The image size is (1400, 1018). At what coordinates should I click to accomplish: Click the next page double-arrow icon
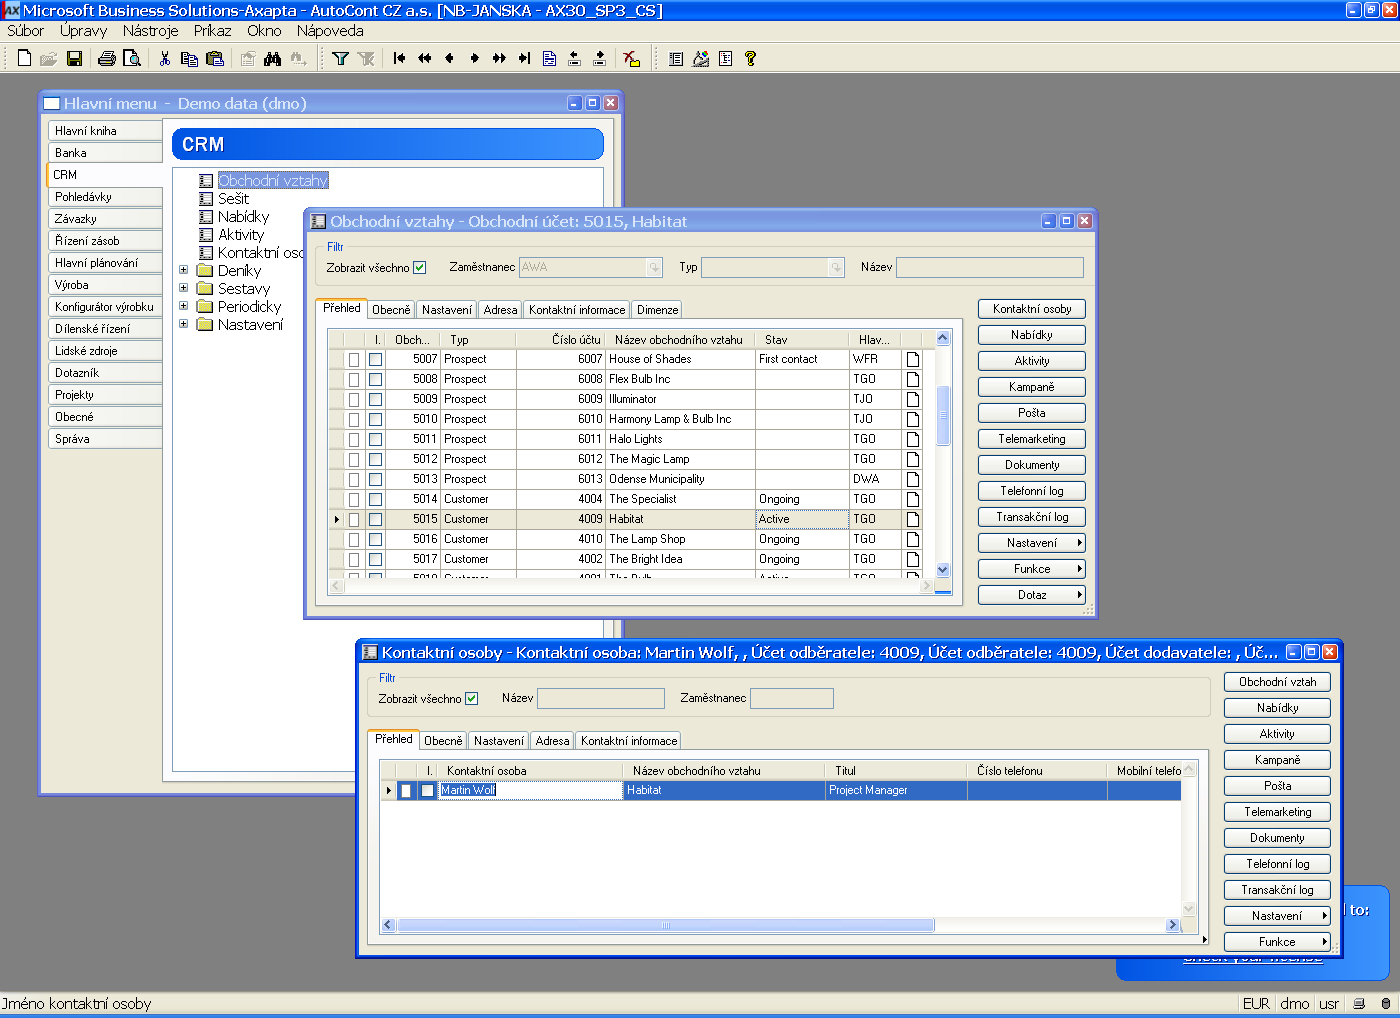499,58
